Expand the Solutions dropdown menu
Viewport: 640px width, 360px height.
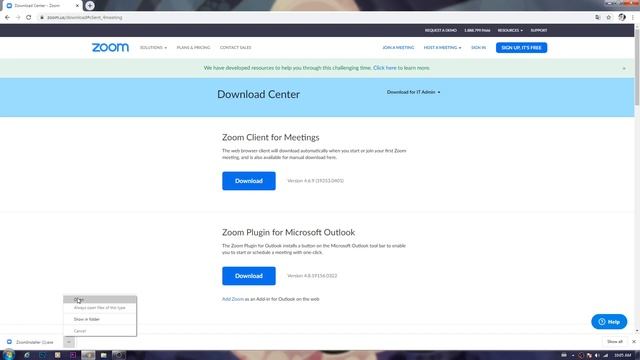coord(153,48)
